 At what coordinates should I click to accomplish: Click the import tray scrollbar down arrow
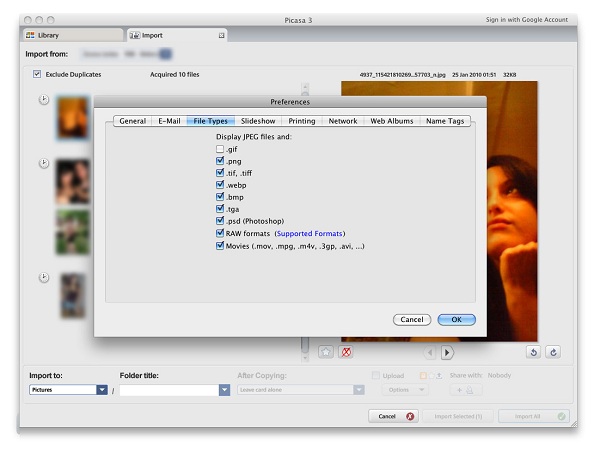pos(305,358)
